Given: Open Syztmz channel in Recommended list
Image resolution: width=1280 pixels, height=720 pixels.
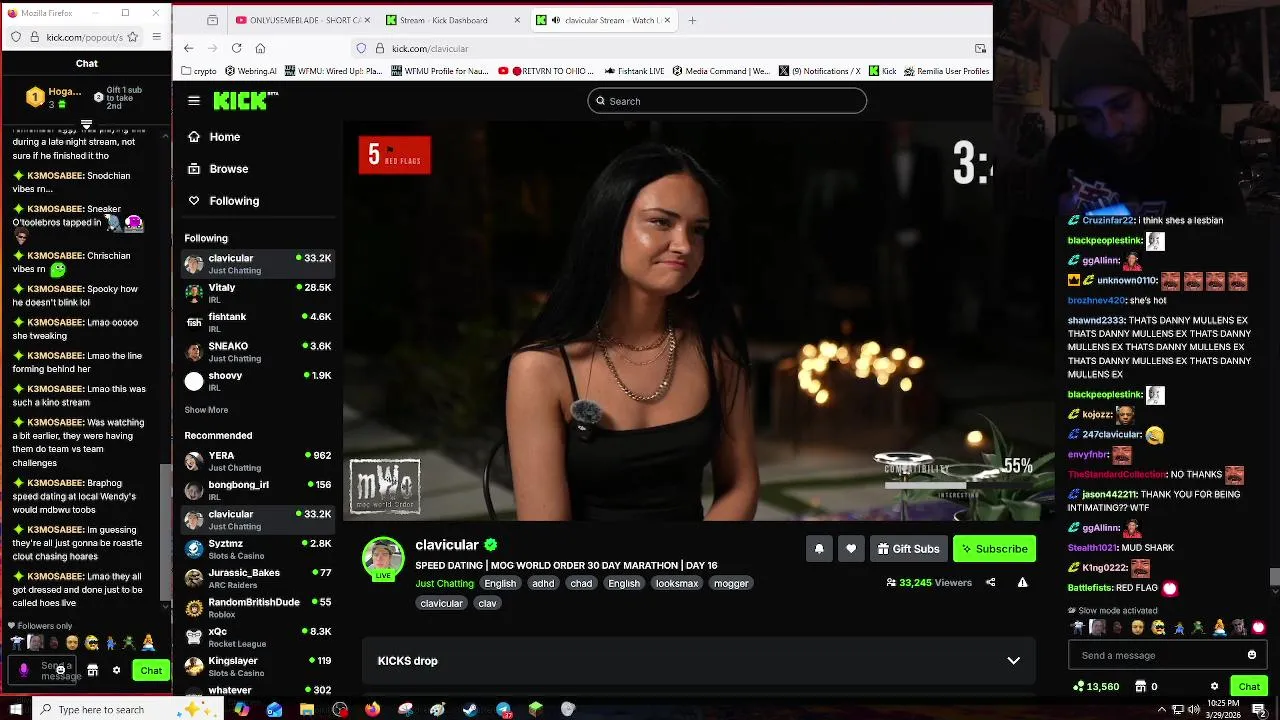Looking at the screenshot, I should (x=258, y=549).
